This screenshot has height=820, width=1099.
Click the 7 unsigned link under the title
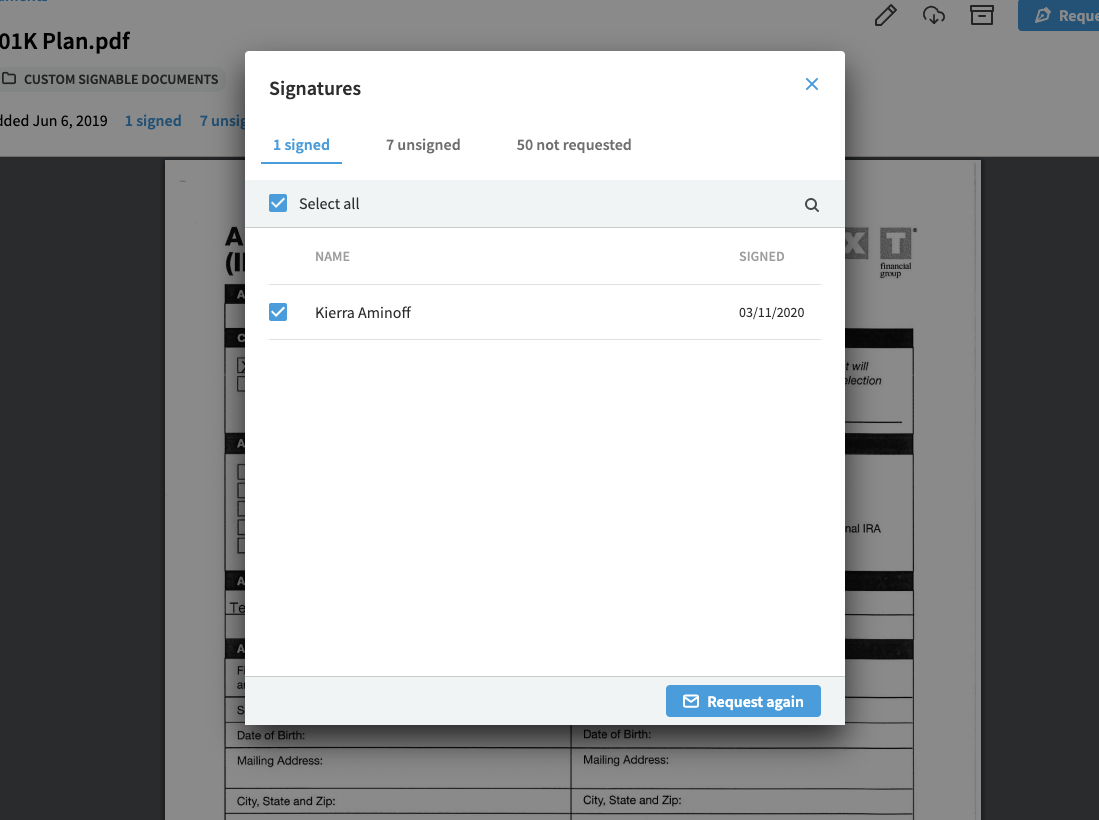pos(222,121)
